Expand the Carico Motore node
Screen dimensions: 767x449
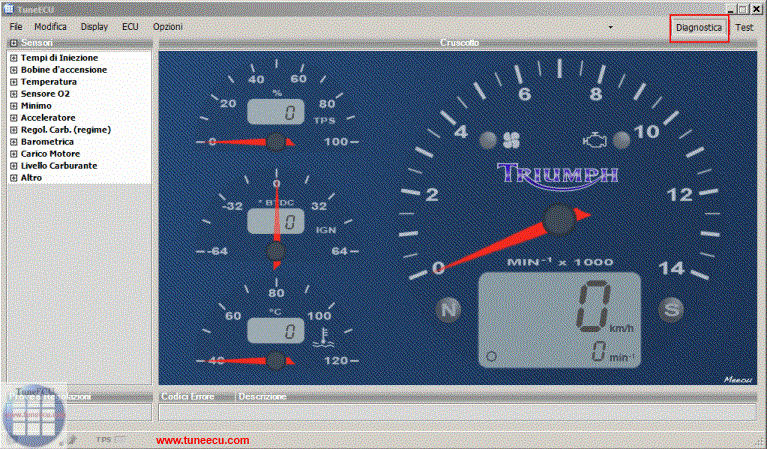pos(14,154)
